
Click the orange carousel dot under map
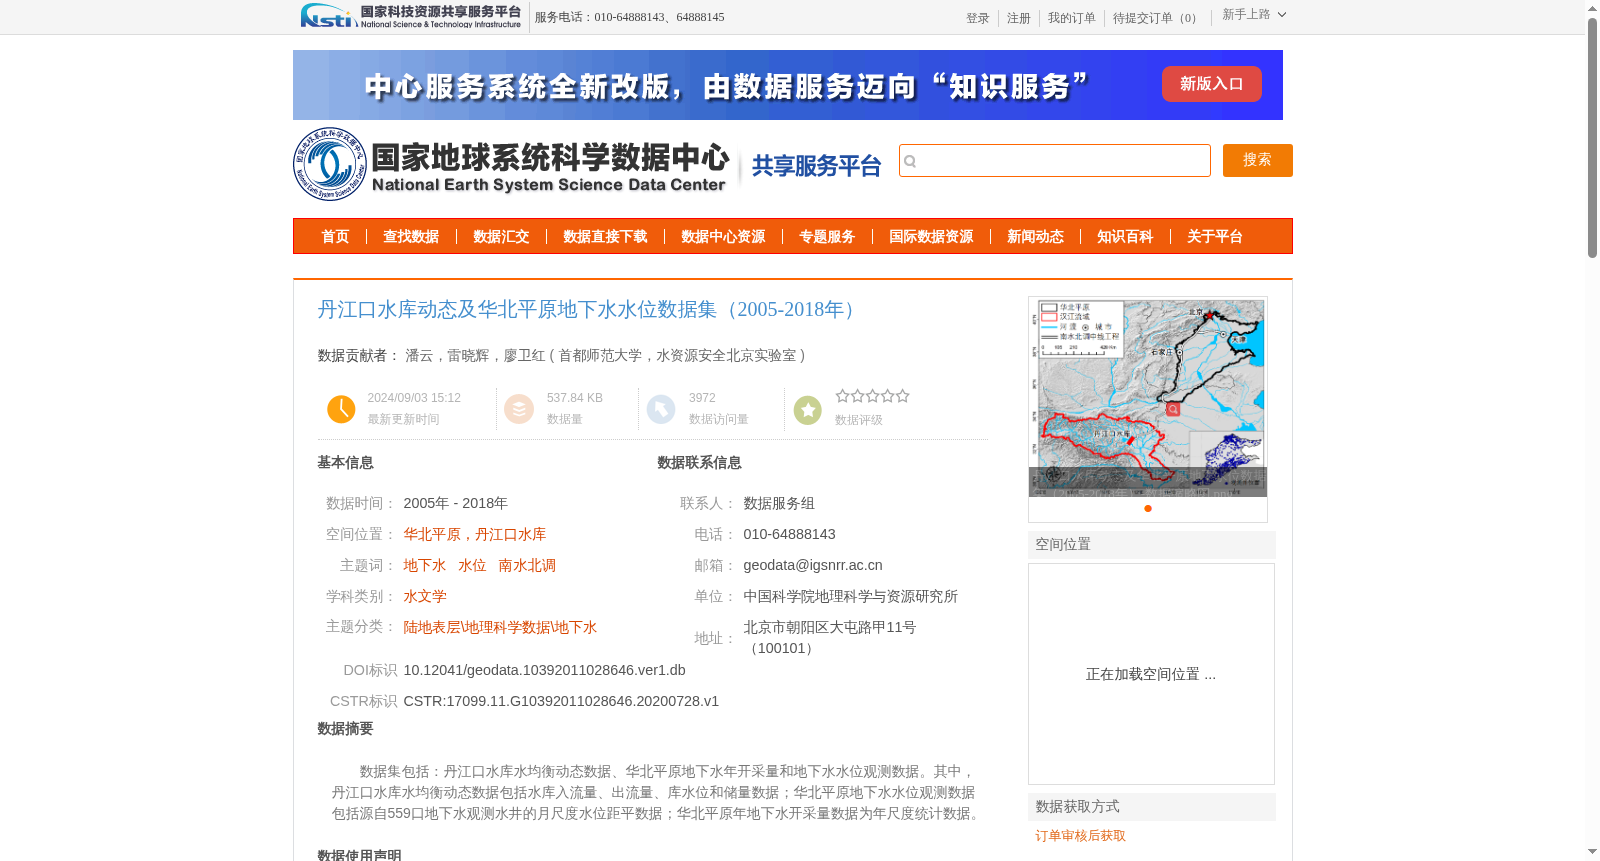tap(1148, 509)
